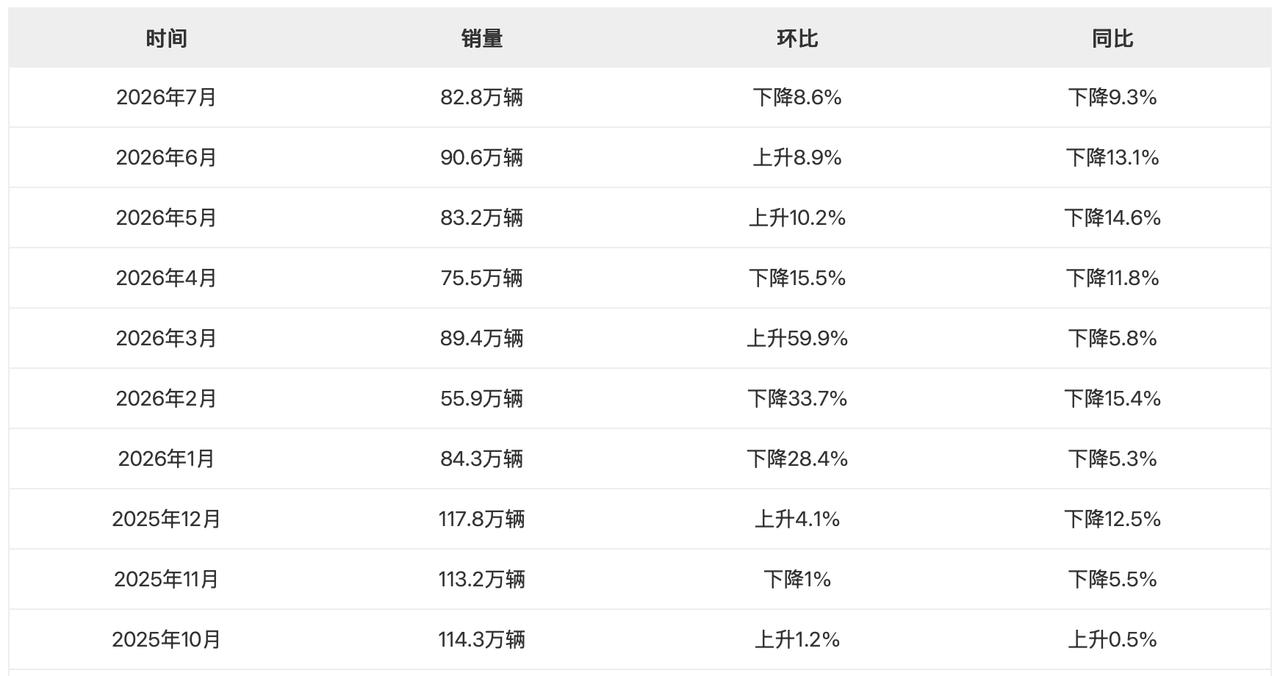Click the 82.8万辆 sales value
This screenshot has width=1280, height=676.
coord(481,97)
